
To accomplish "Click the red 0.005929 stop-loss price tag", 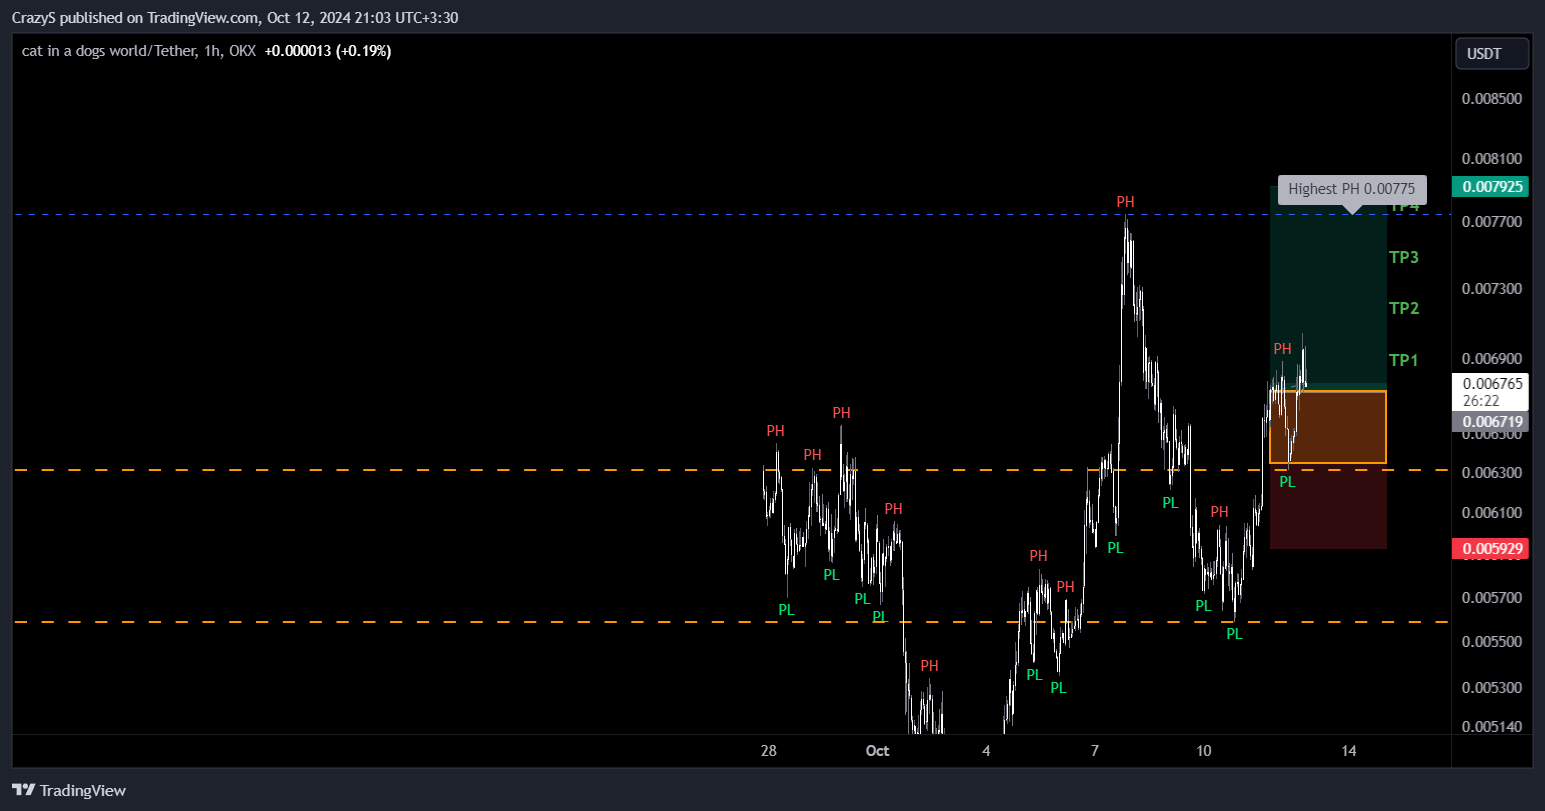I will (x=1492, y=548).
